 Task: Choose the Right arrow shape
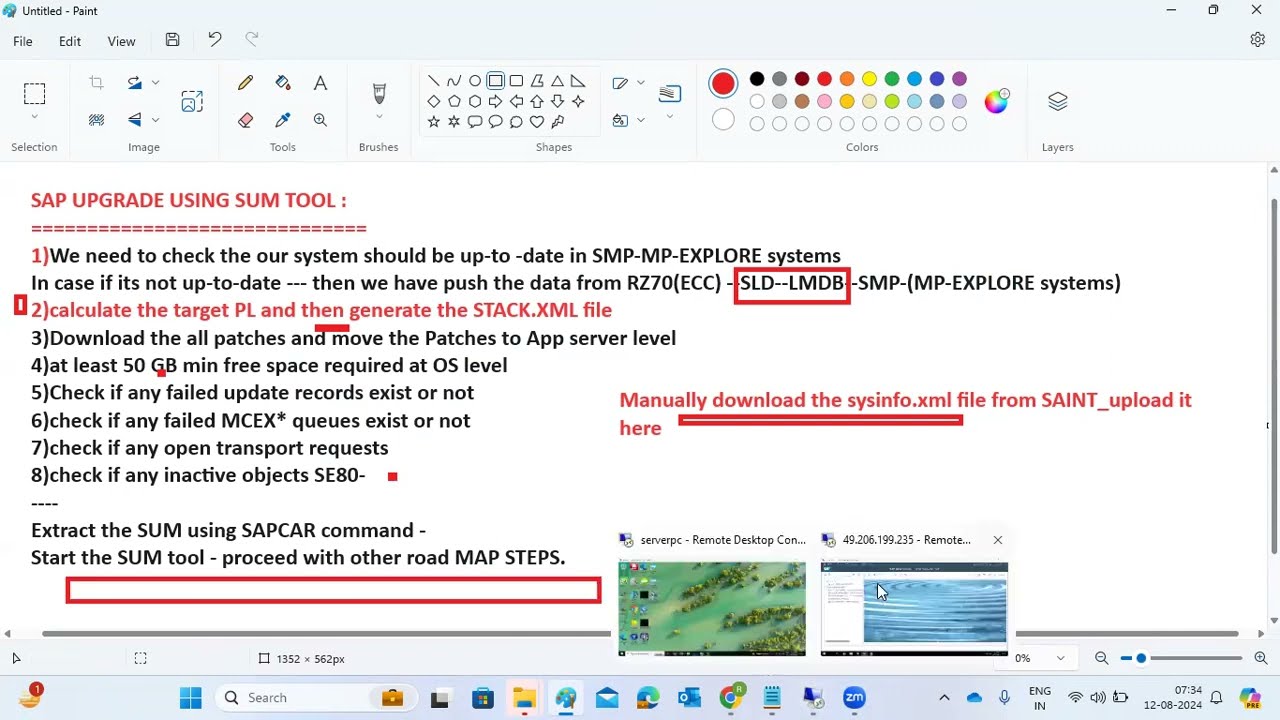coord(495,101)
